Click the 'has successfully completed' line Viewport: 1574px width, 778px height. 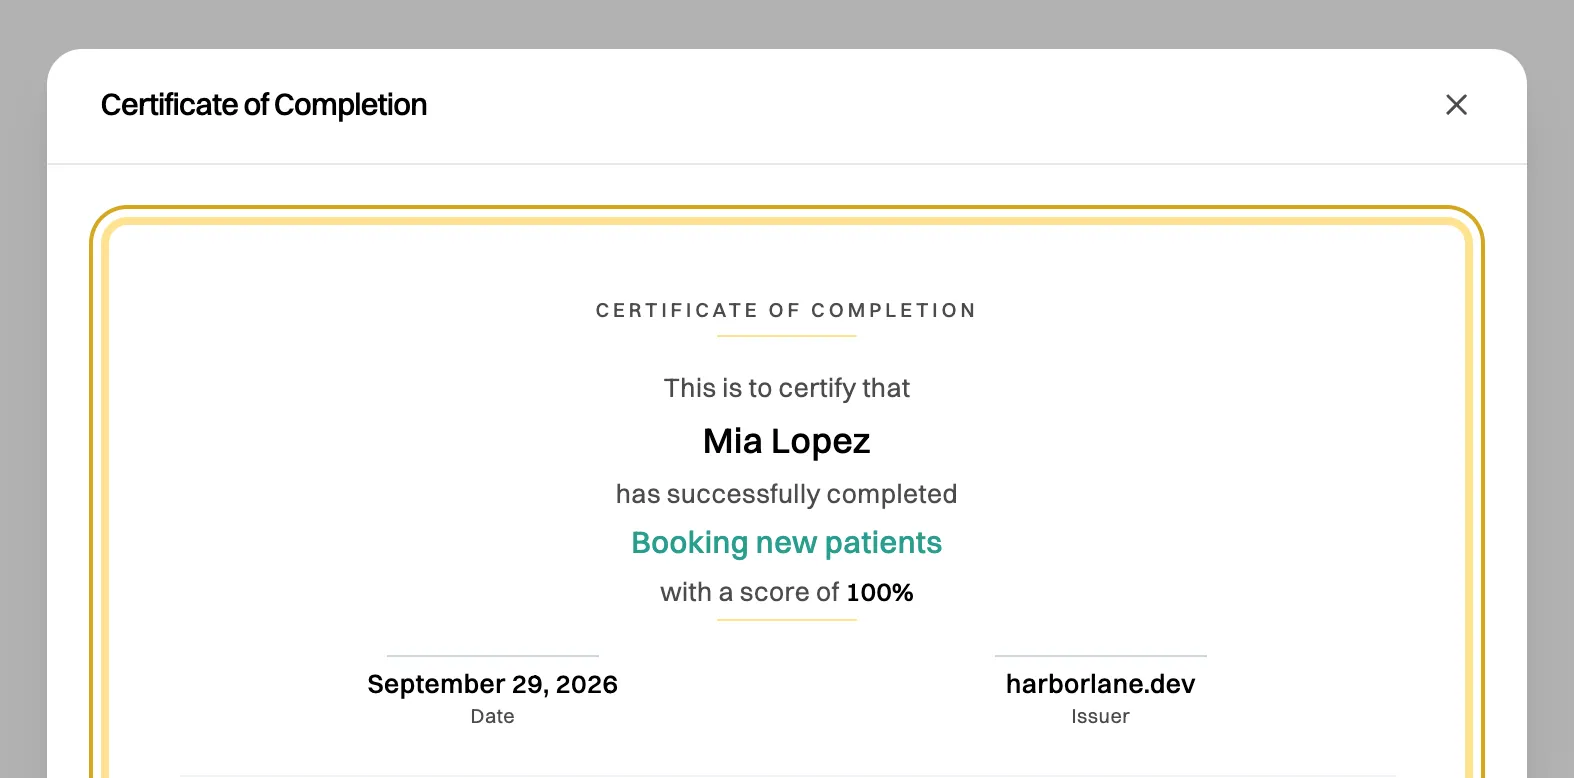pyautogui.click(x=787, y=494)
